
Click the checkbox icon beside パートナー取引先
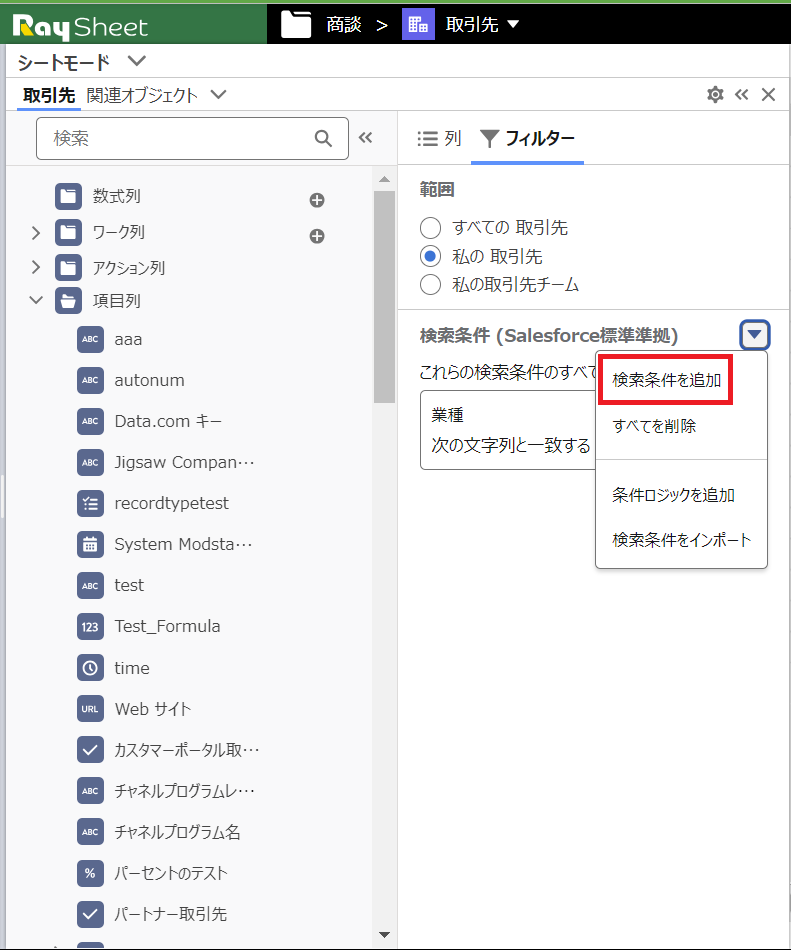(90, 914)
